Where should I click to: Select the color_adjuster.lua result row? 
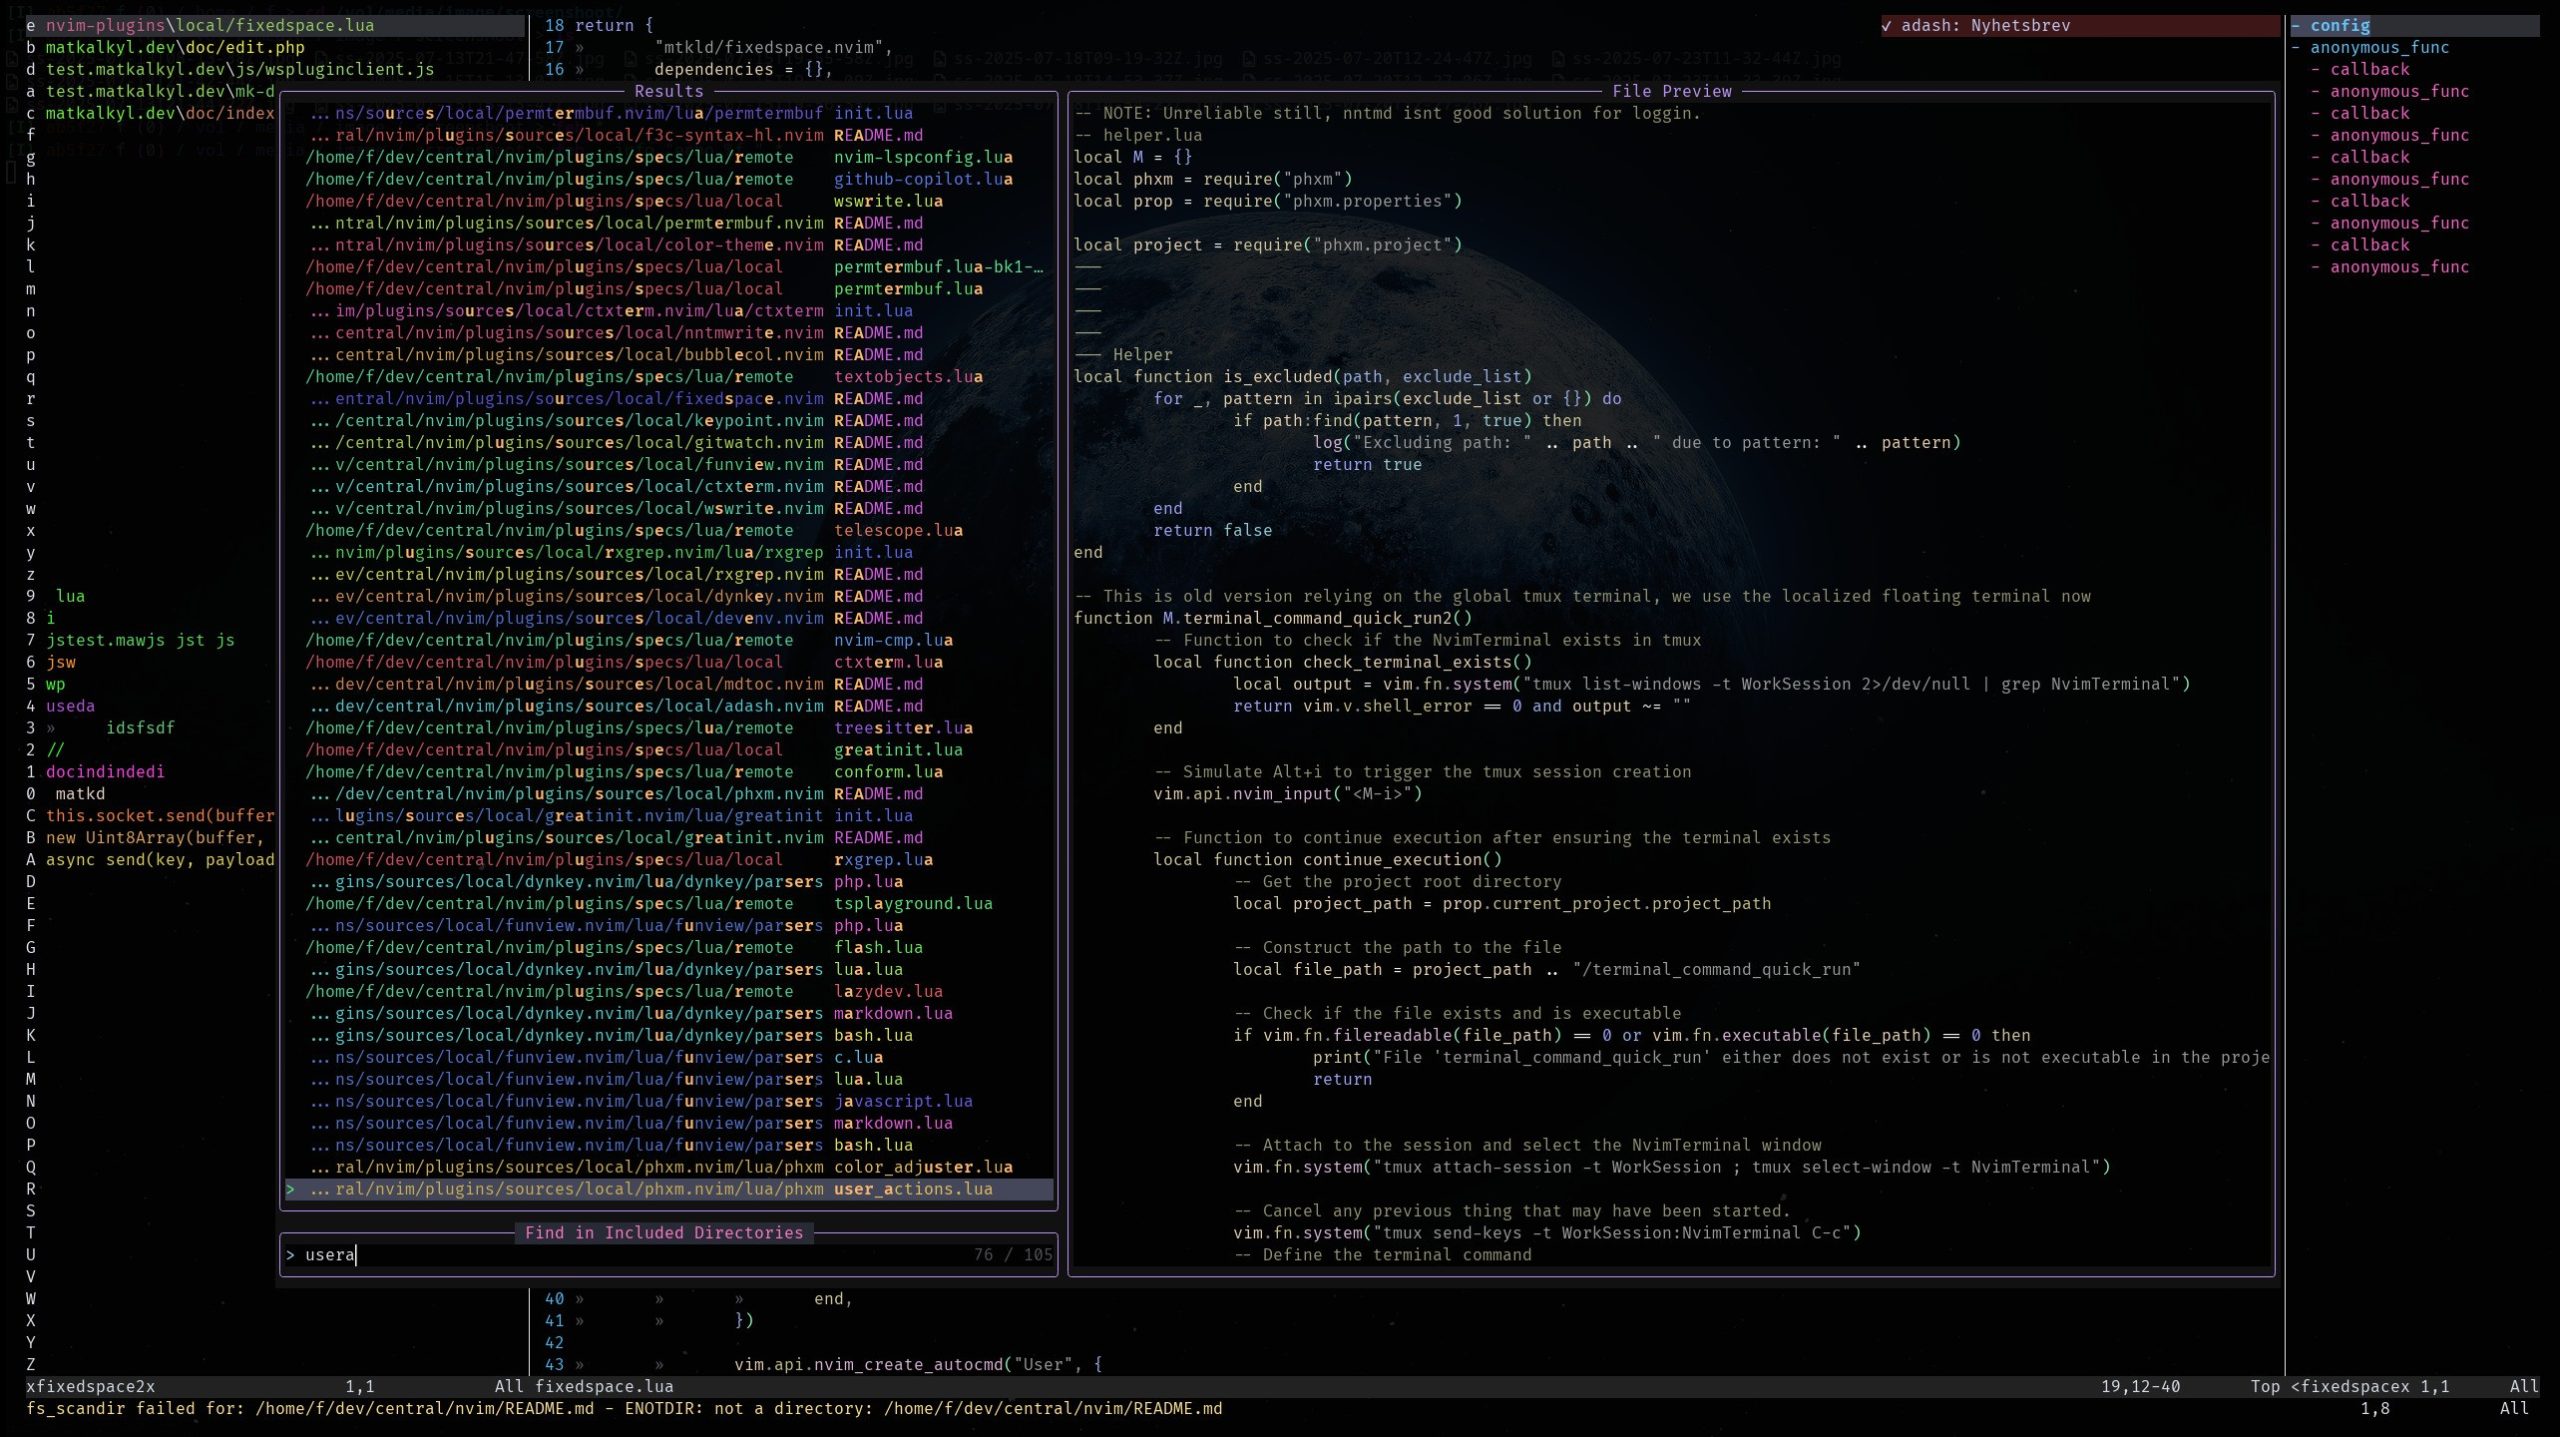pos(668,1167)
